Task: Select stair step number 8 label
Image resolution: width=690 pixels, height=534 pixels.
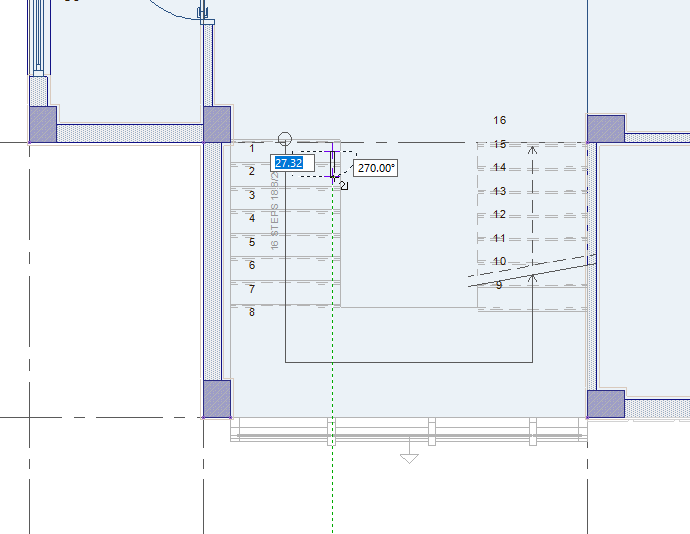Action: point(252,312)
